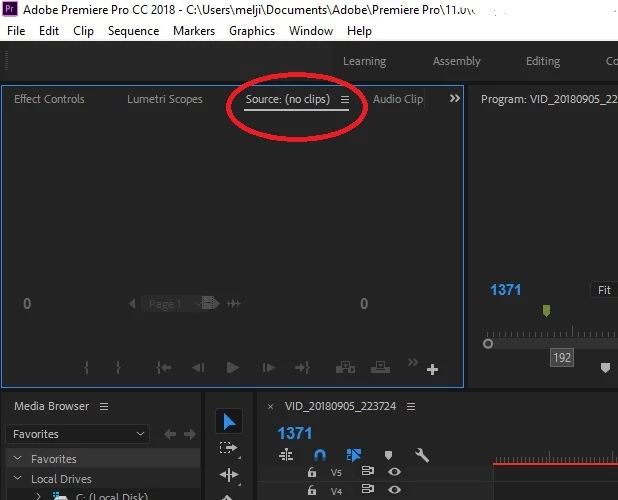Open Source panel hamburger menu

click(345, 100)
